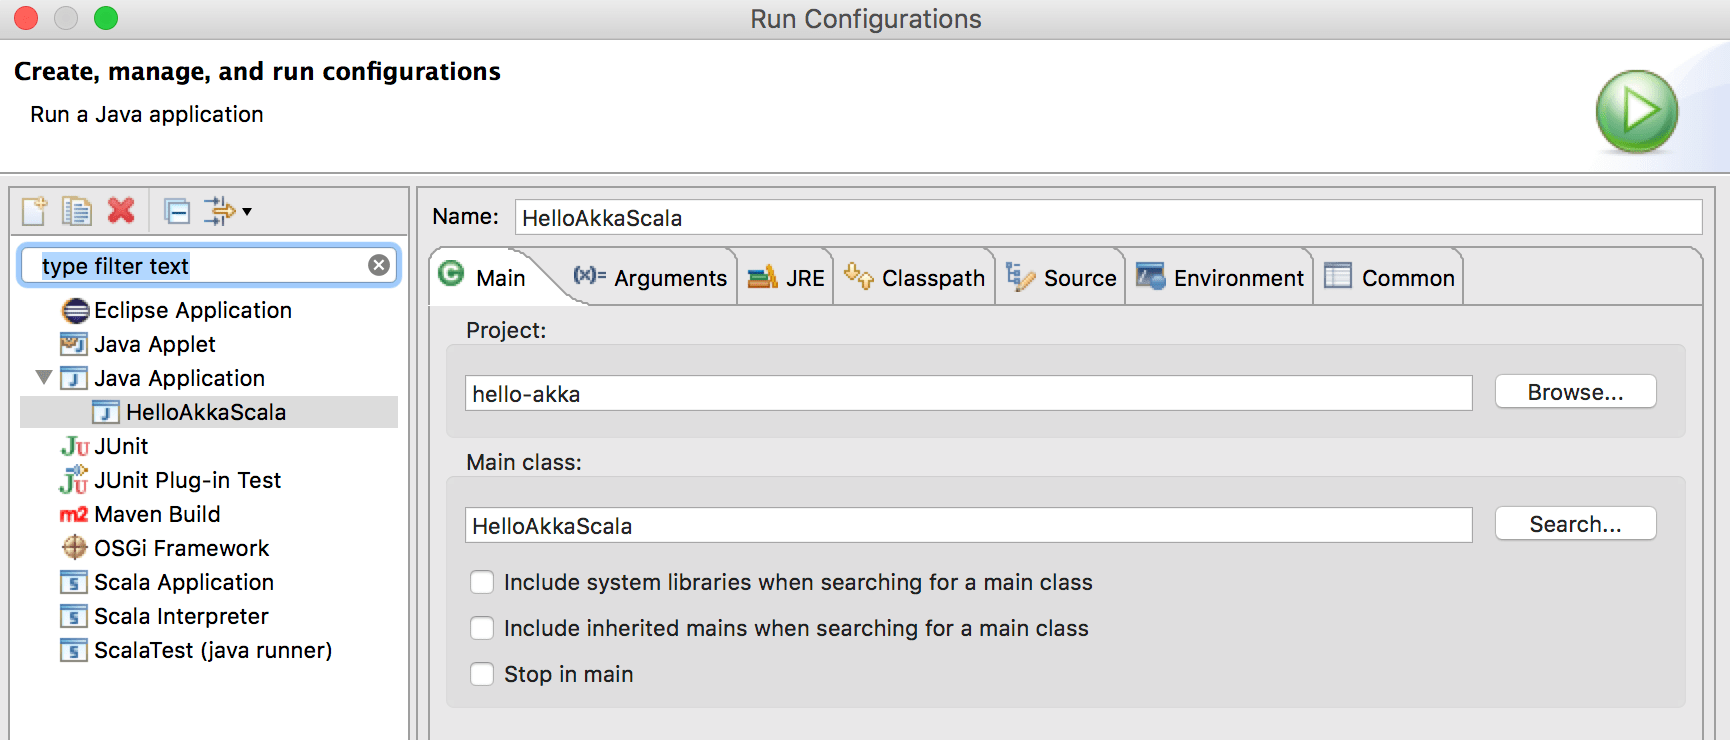
Task: Click the Duplicate launch configuration icon
Action: (77, 211)
